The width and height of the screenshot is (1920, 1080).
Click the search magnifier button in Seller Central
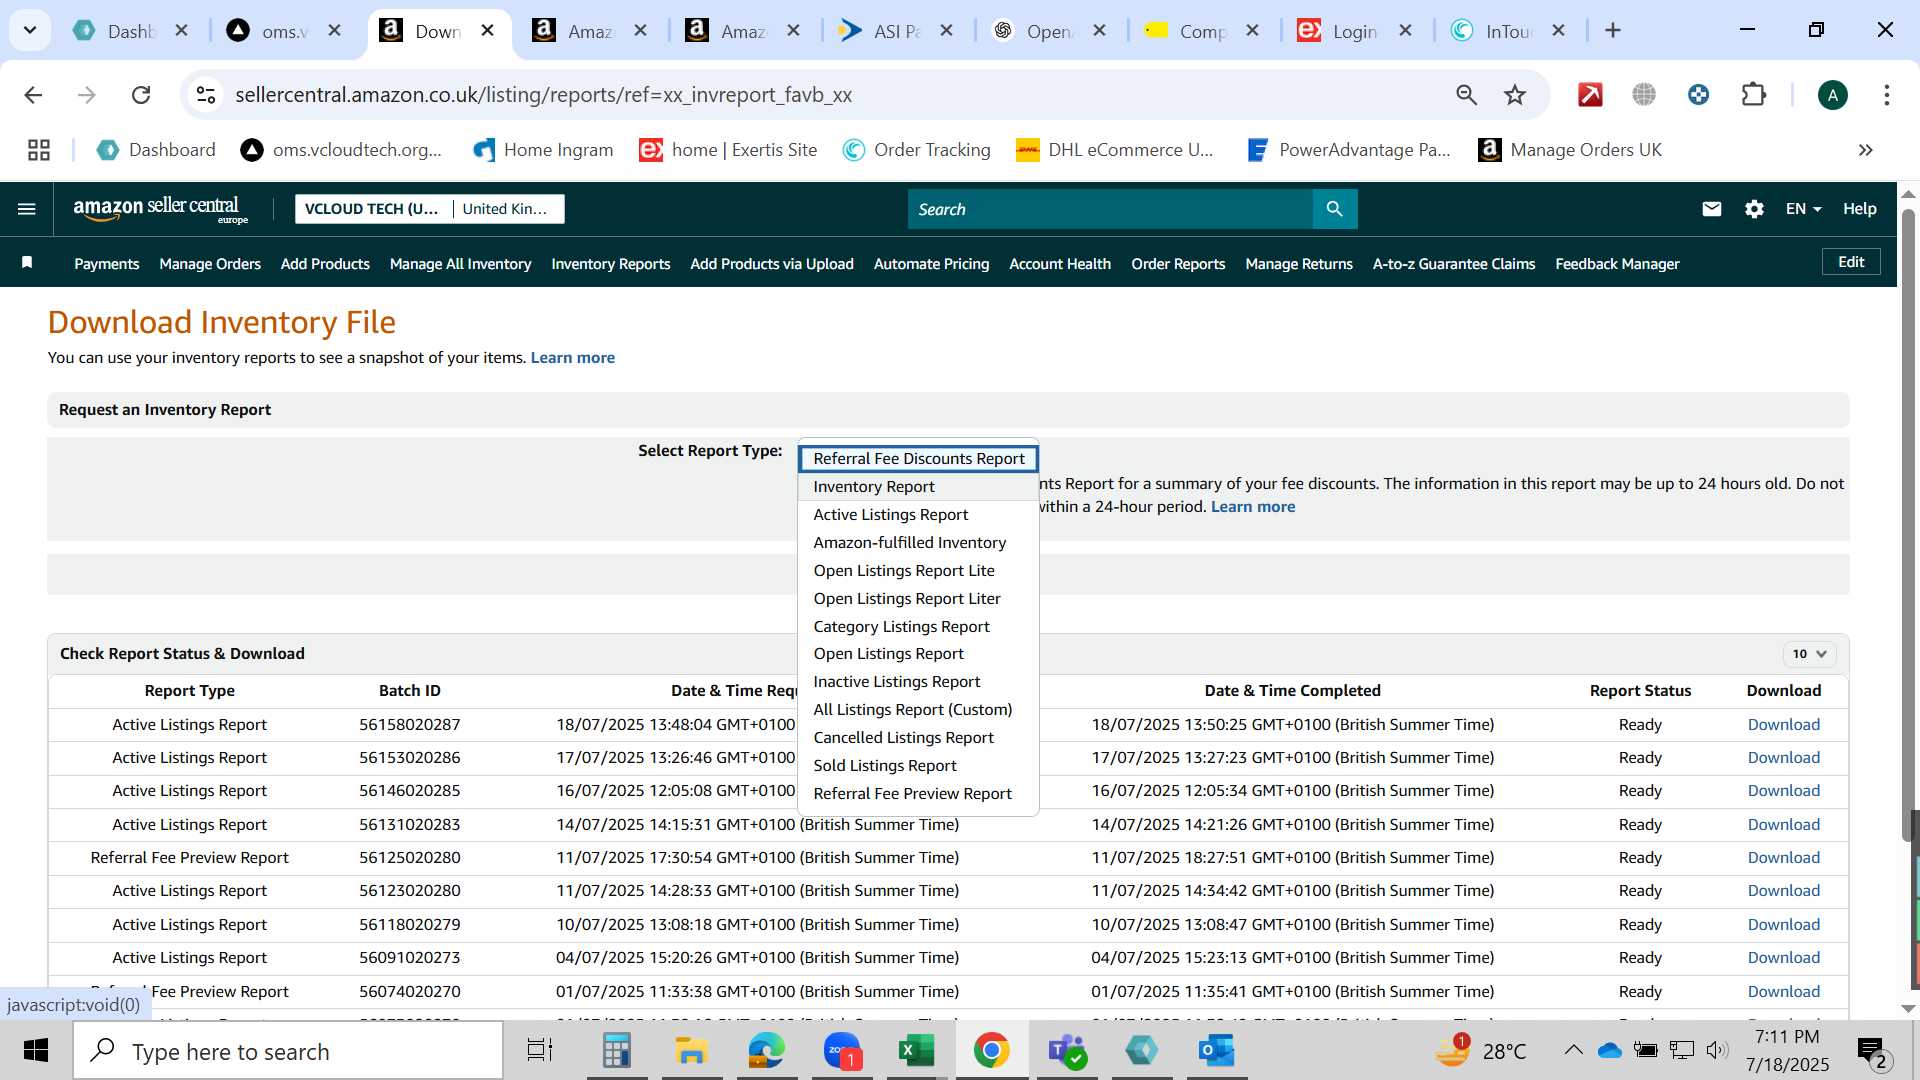(x=1334, y=209)
